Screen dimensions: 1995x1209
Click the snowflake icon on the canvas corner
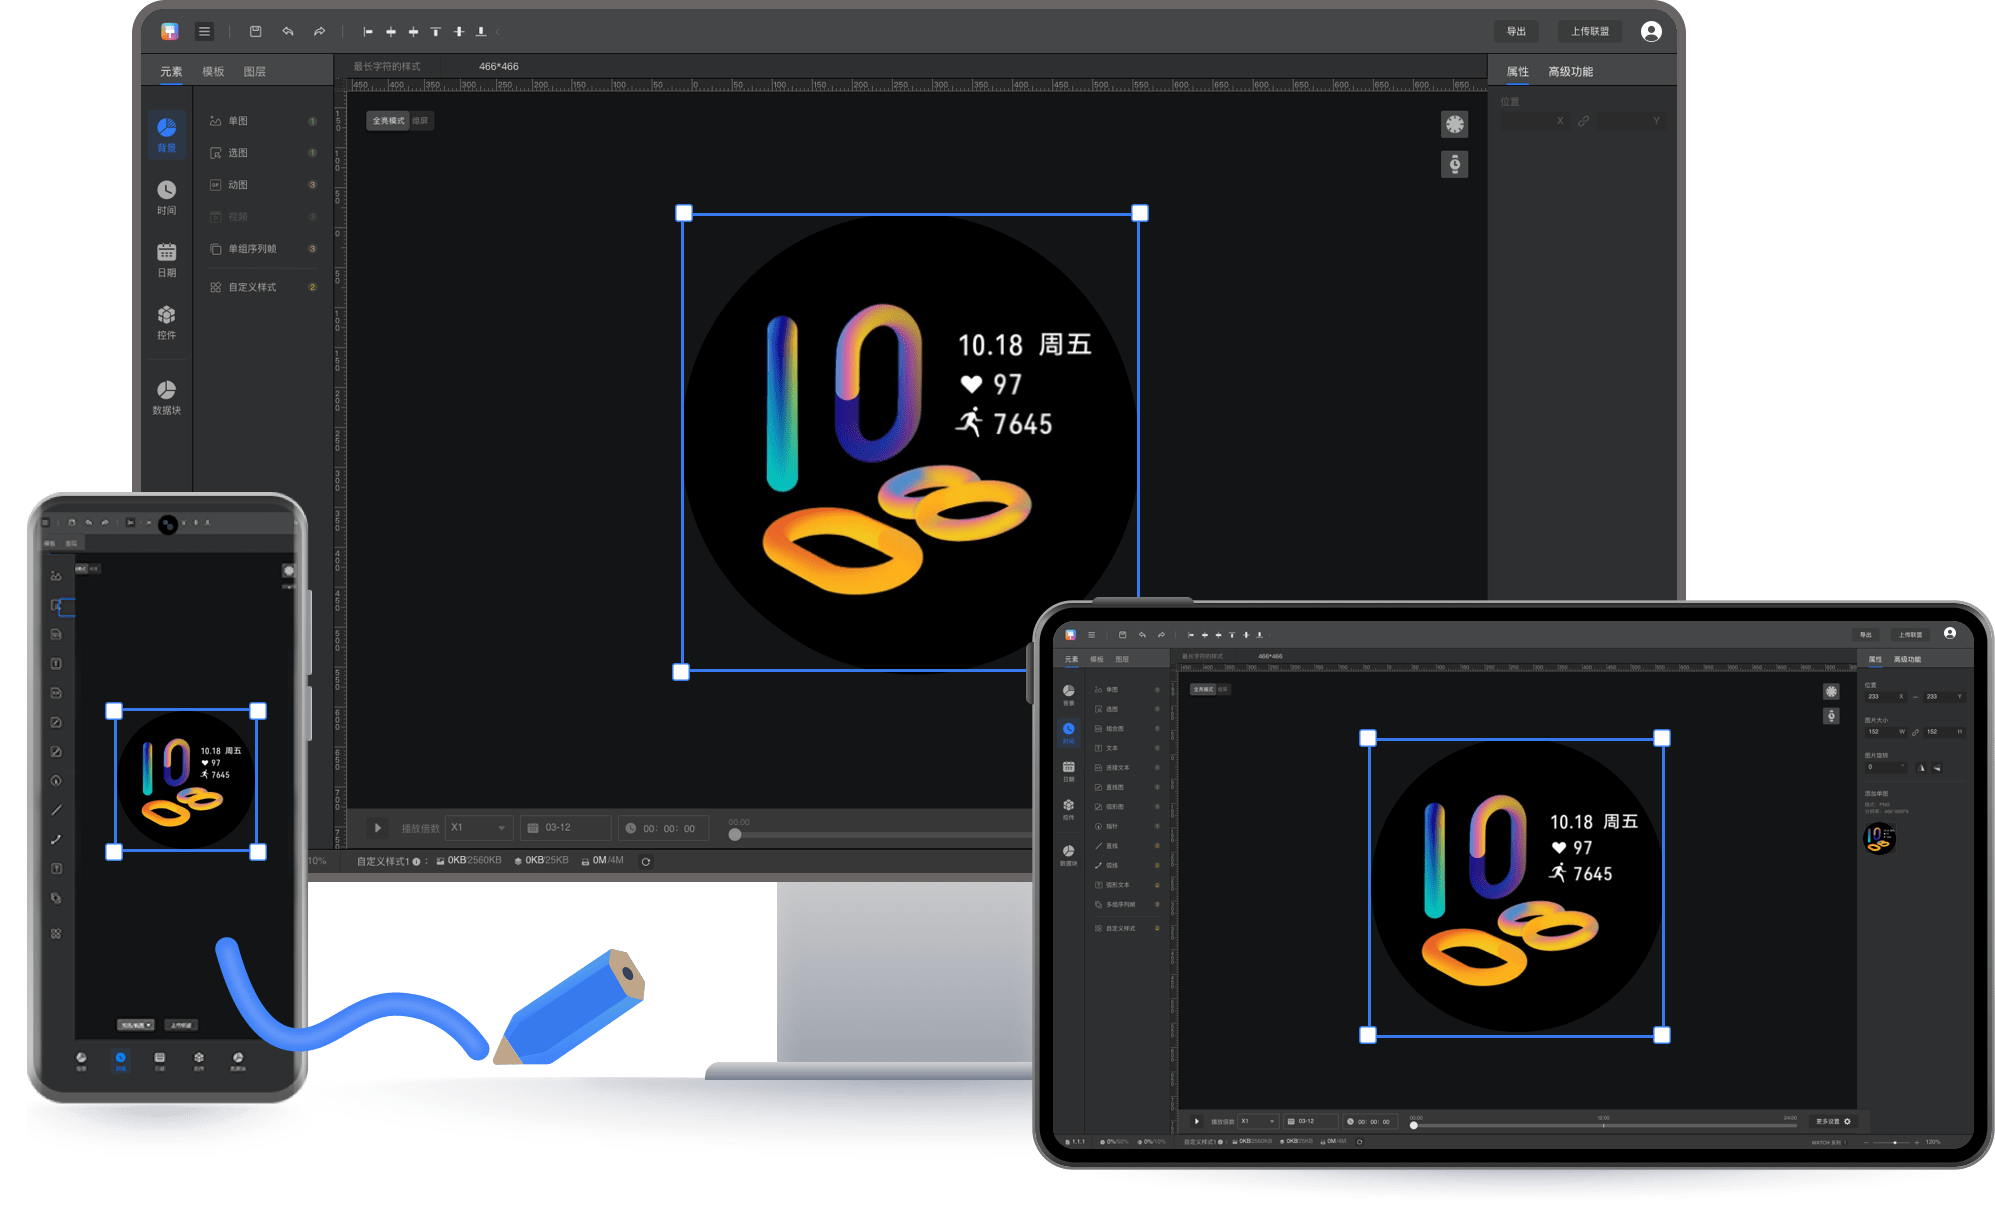(x=1455, y=124)
